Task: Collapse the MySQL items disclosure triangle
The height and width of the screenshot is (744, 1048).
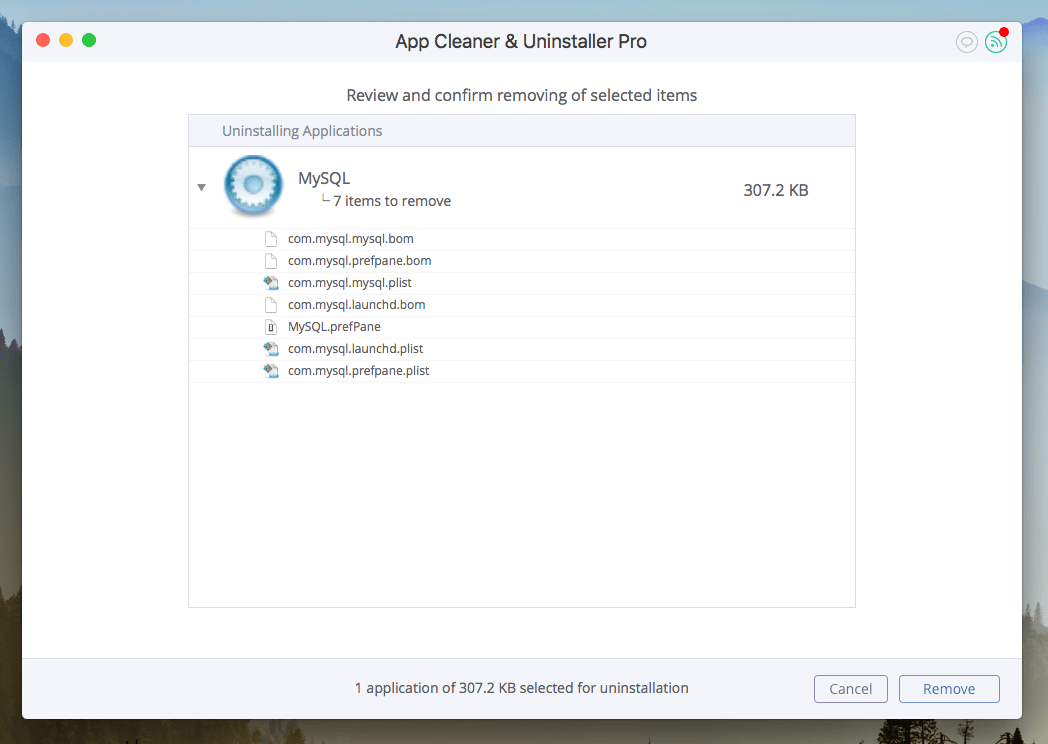Action: pos(201,188)
